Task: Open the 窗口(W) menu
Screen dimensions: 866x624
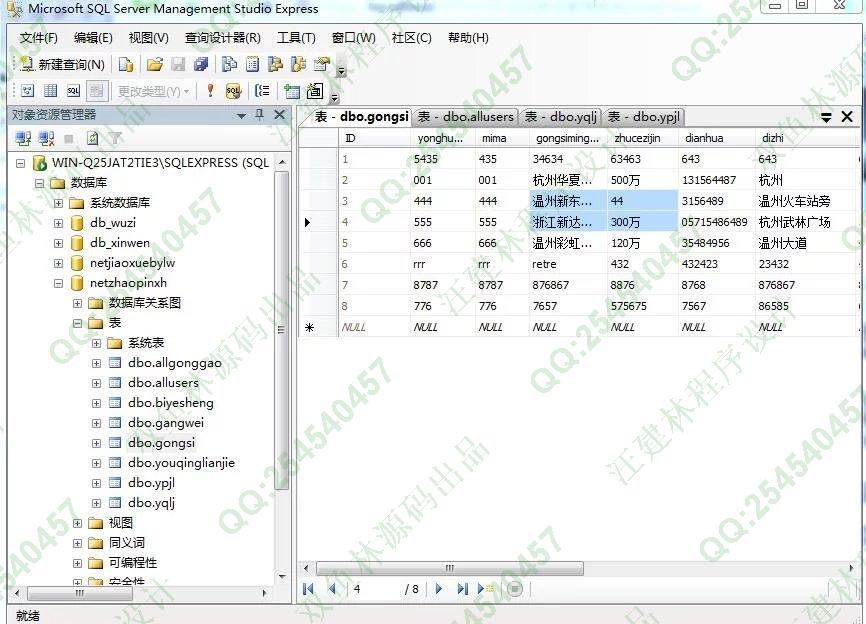Action: (x=353, y=38)
